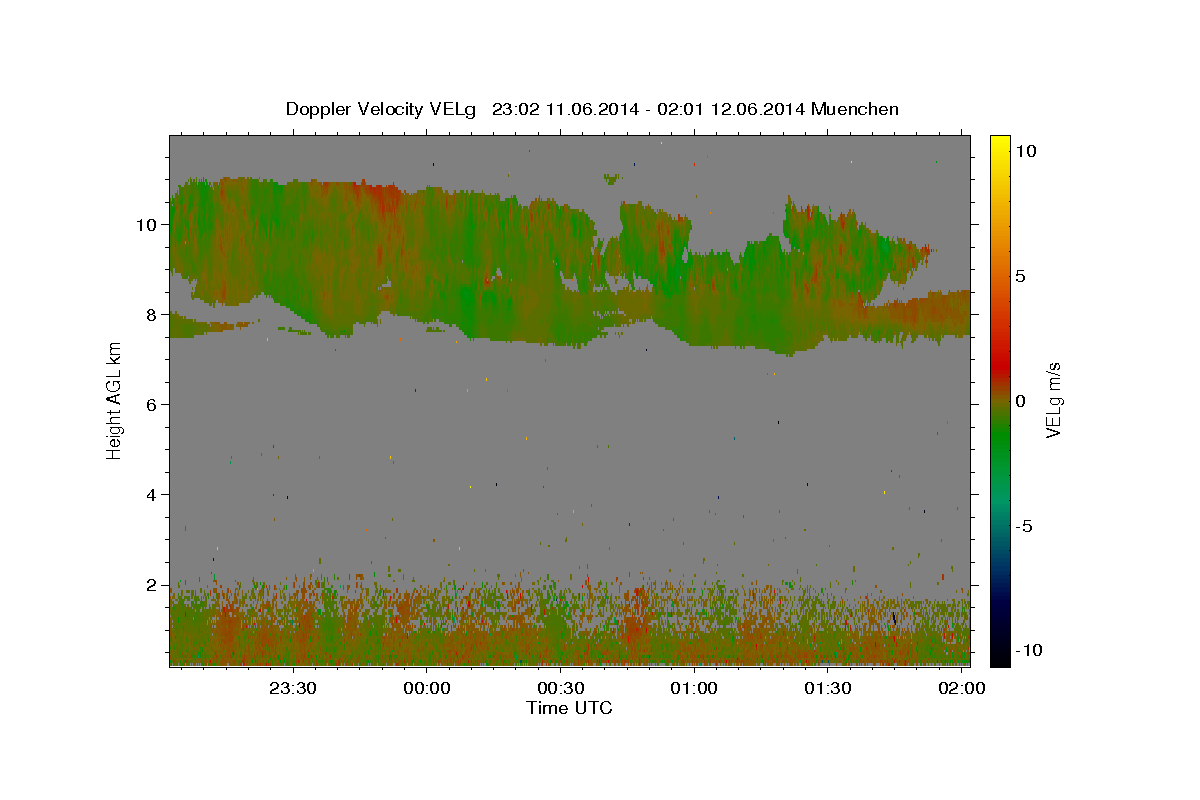This screenshot has width=1200, height=800.
Task: Click the colorbar value 10 label
Action: [1025, 150]
